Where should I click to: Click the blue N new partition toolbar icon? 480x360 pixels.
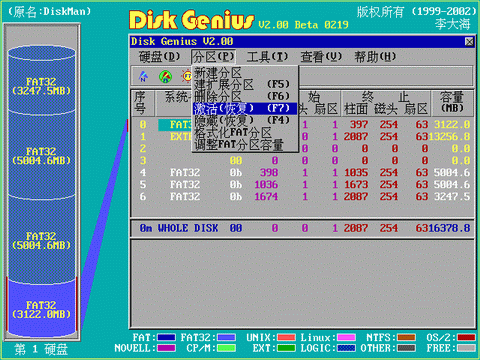143,76
